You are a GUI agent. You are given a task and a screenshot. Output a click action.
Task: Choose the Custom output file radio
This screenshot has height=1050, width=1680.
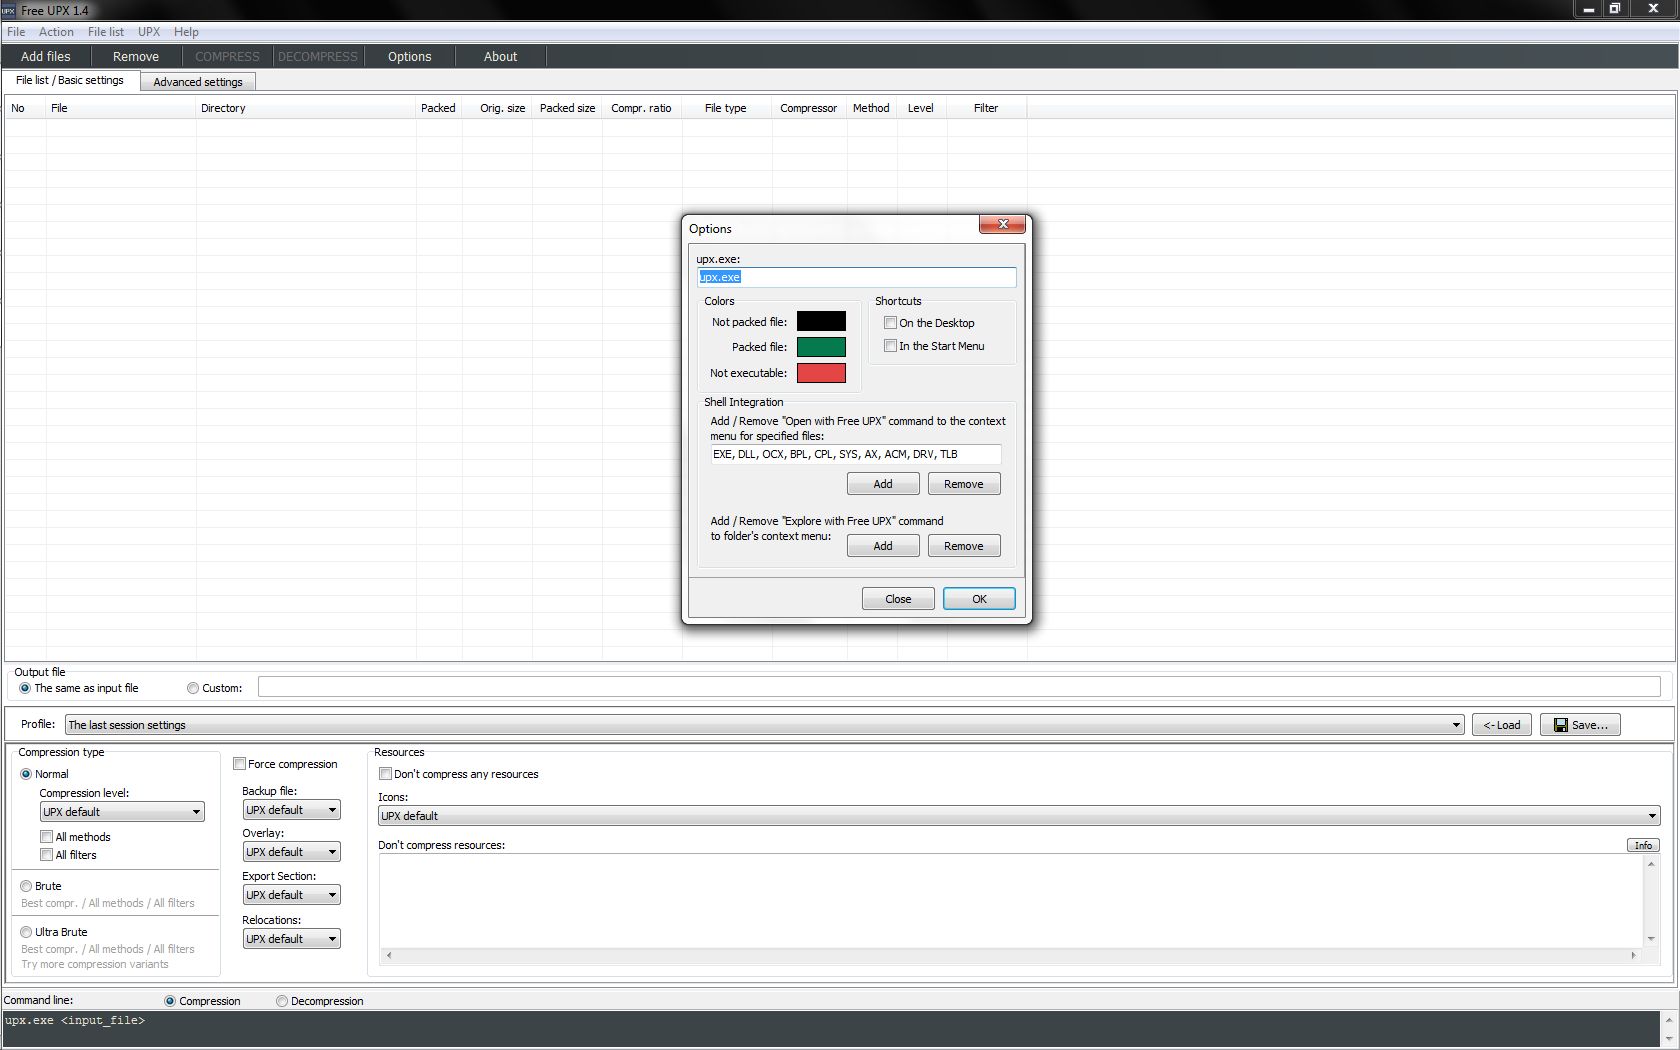pyautogui.click(x=193, y=688)
